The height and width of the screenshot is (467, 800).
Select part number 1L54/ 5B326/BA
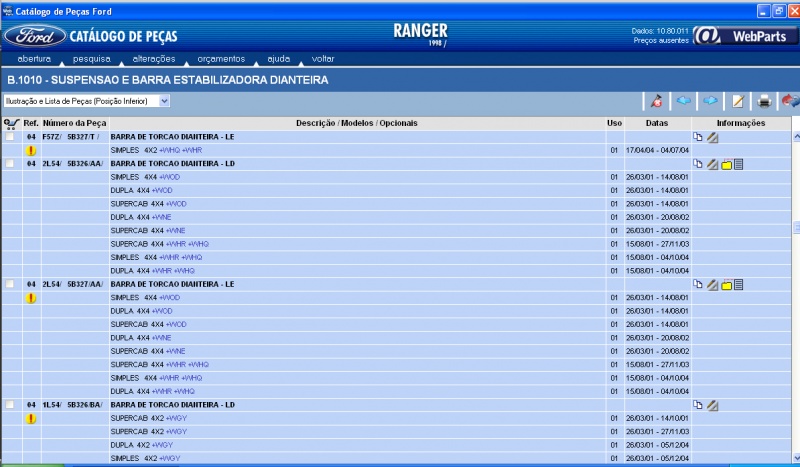(72, 404)
